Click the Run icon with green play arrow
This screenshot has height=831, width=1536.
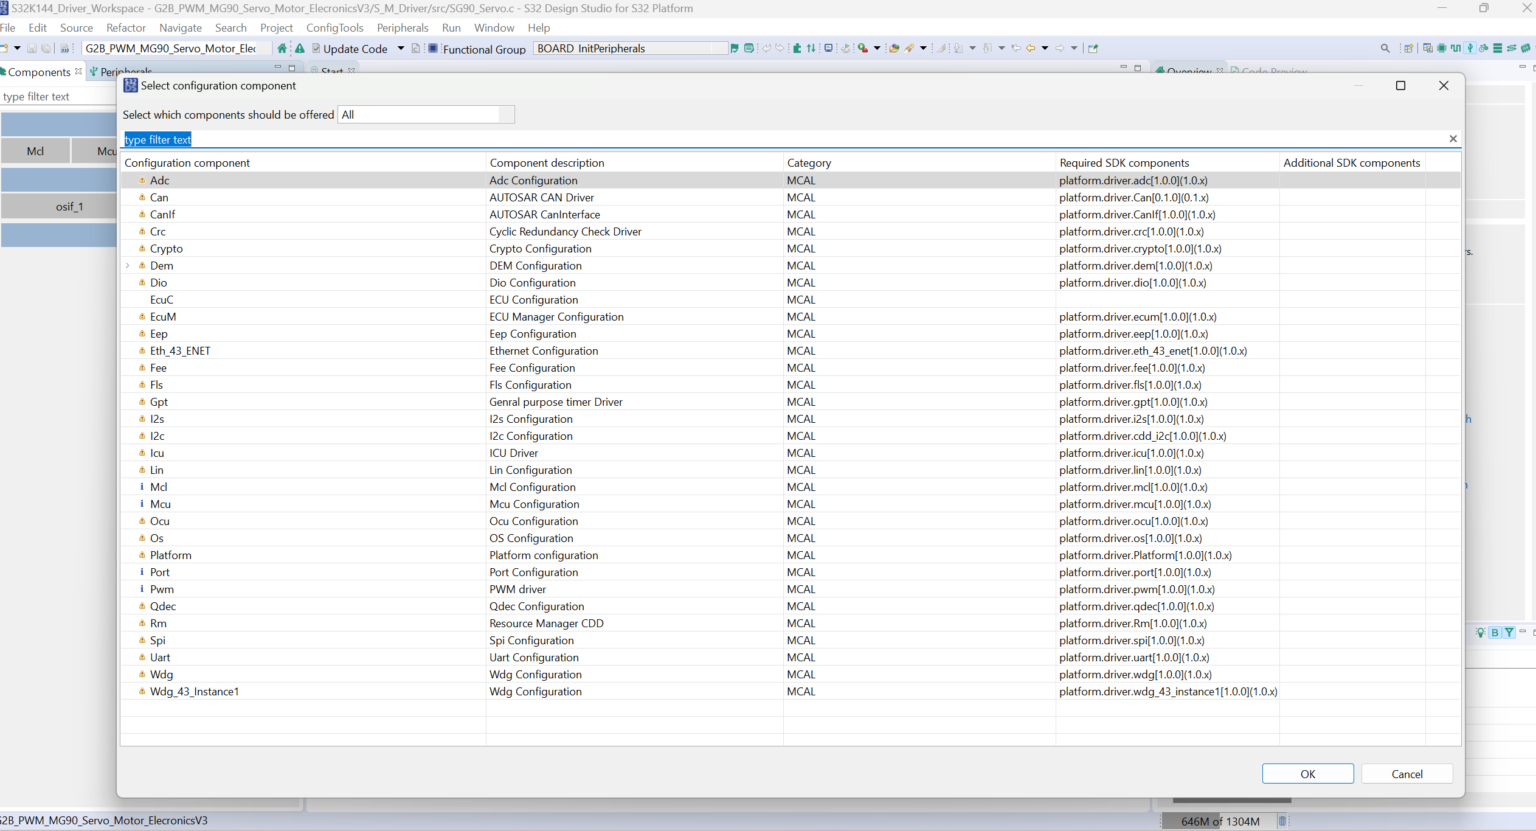tap(862, 48)
